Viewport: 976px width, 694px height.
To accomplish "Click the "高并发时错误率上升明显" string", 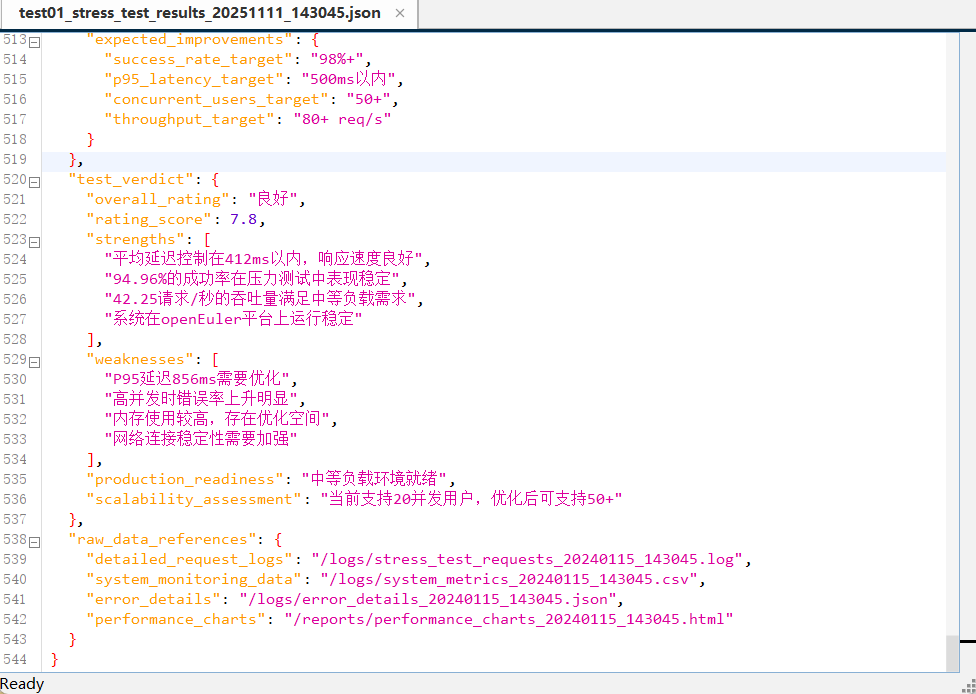I will [202, 400].
